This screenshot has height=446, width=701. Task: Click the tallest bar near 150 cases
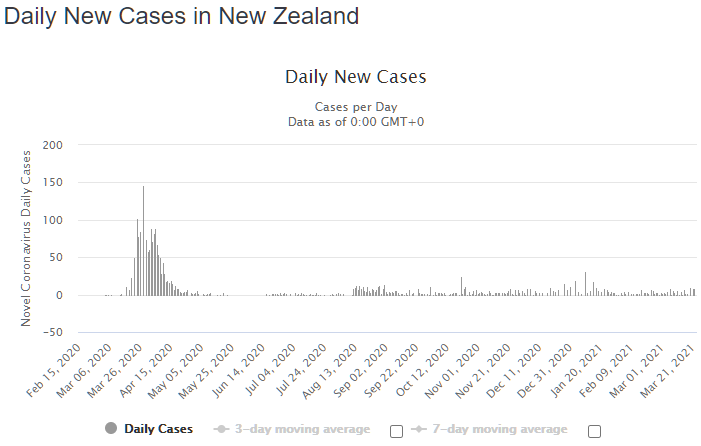[143, 240]
